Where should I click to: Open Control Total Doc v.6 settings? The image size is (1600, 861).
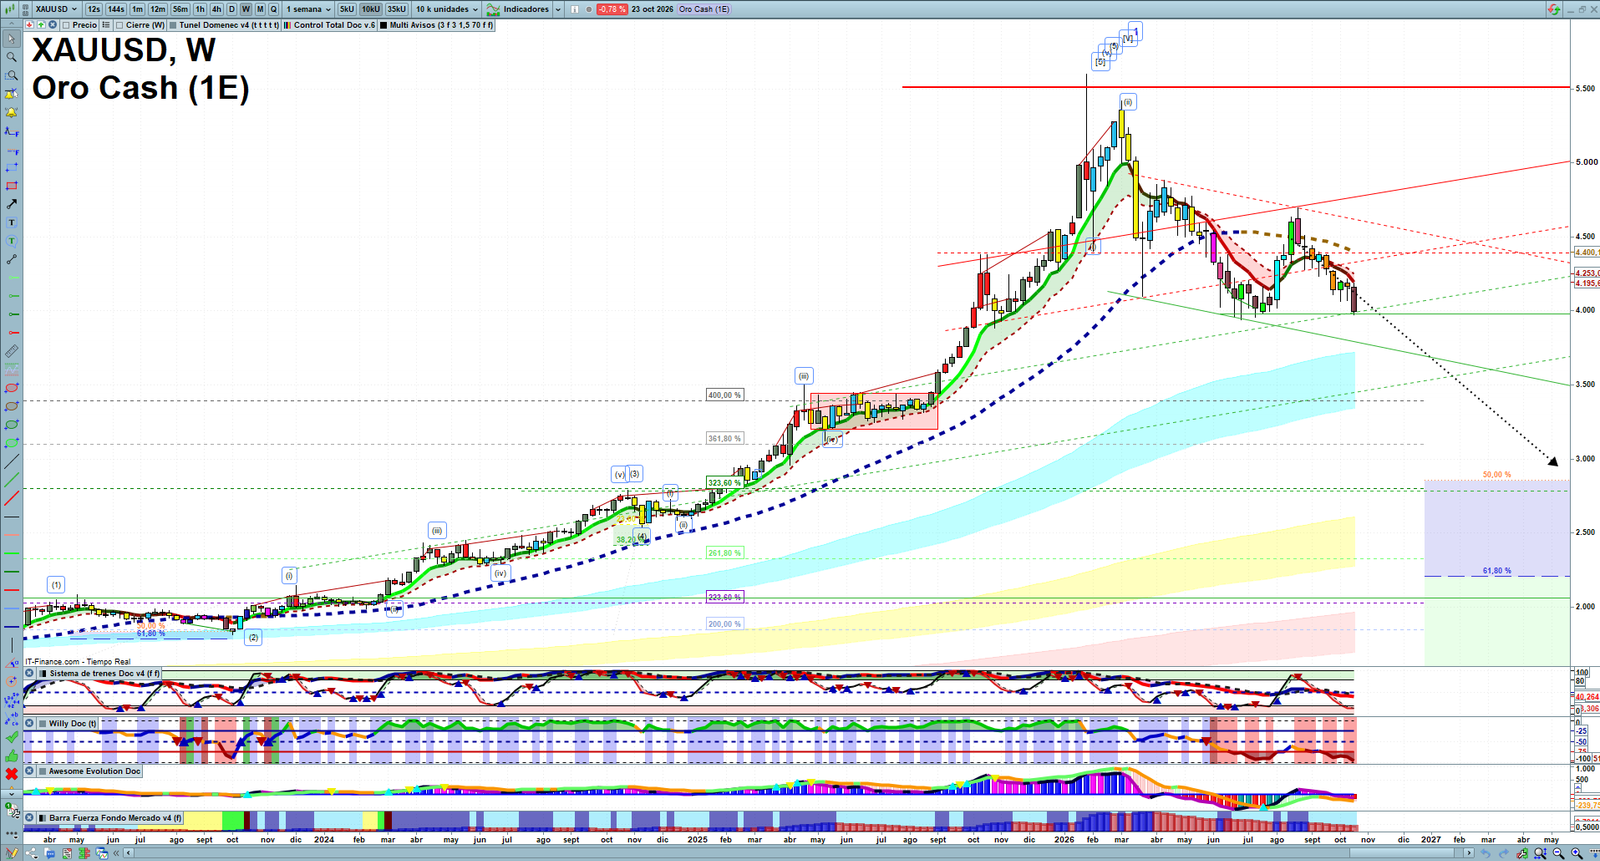coord(329,25)
